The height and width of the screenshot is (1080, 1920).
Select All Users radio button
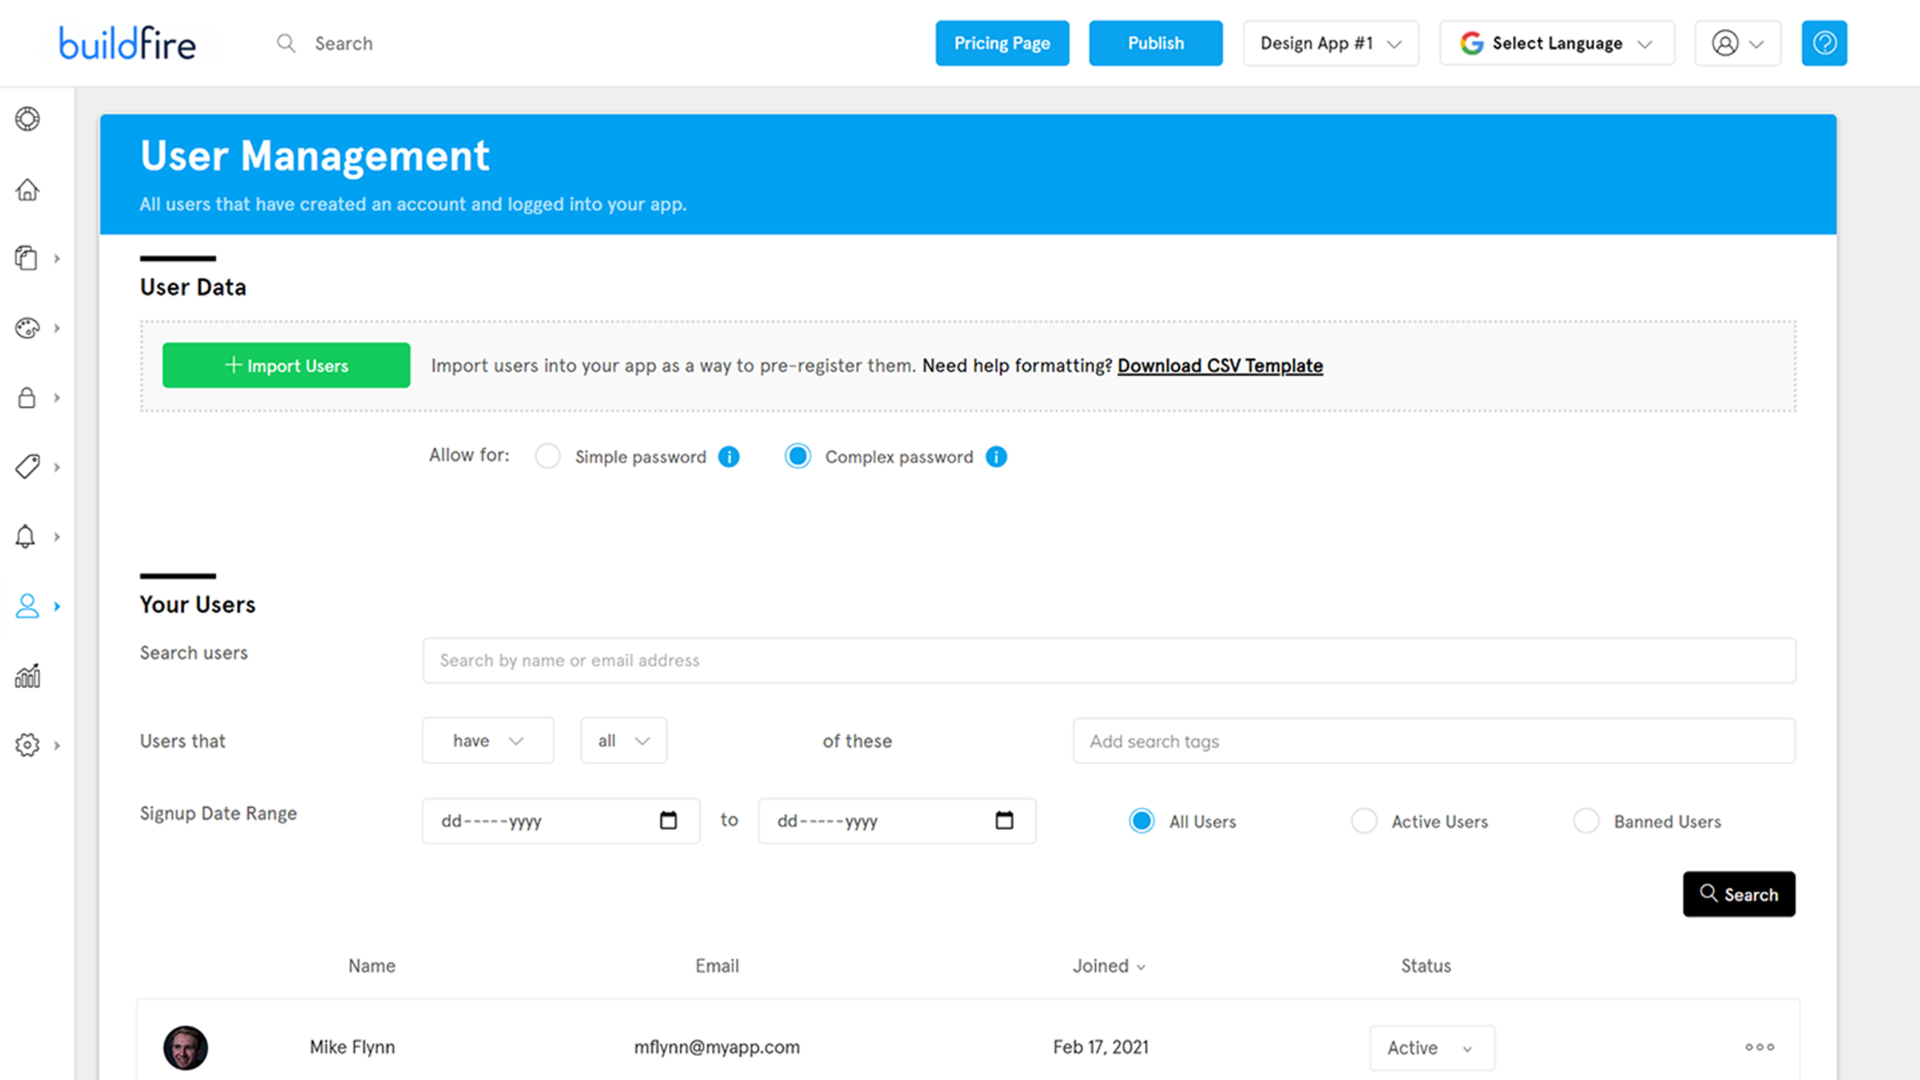coord(1141,822)
